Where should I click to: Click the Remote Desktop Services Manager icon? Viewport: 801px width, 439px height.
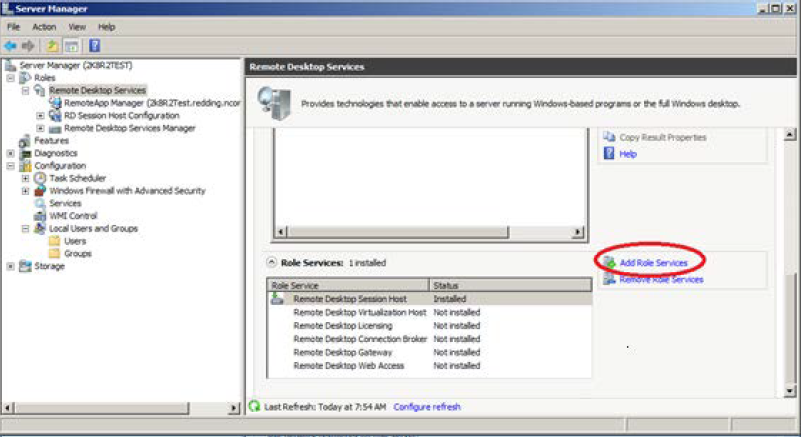pos(55,128)
